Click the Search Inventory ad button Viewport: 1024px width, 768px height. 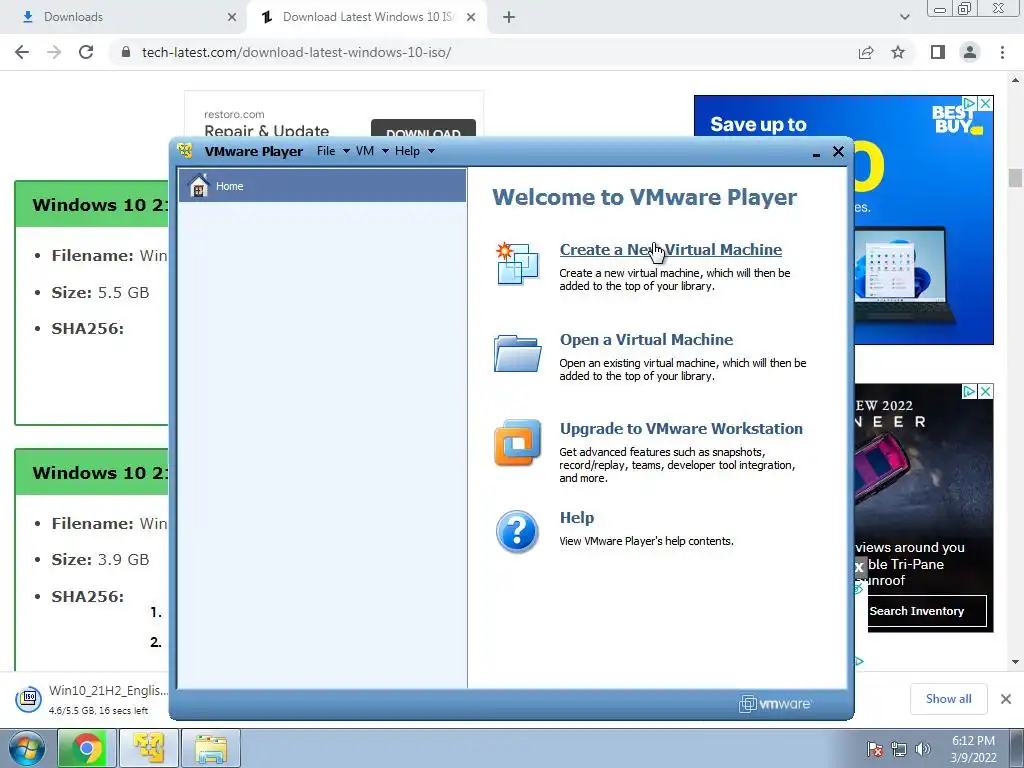pyautogui.click(x=916, y=611)
